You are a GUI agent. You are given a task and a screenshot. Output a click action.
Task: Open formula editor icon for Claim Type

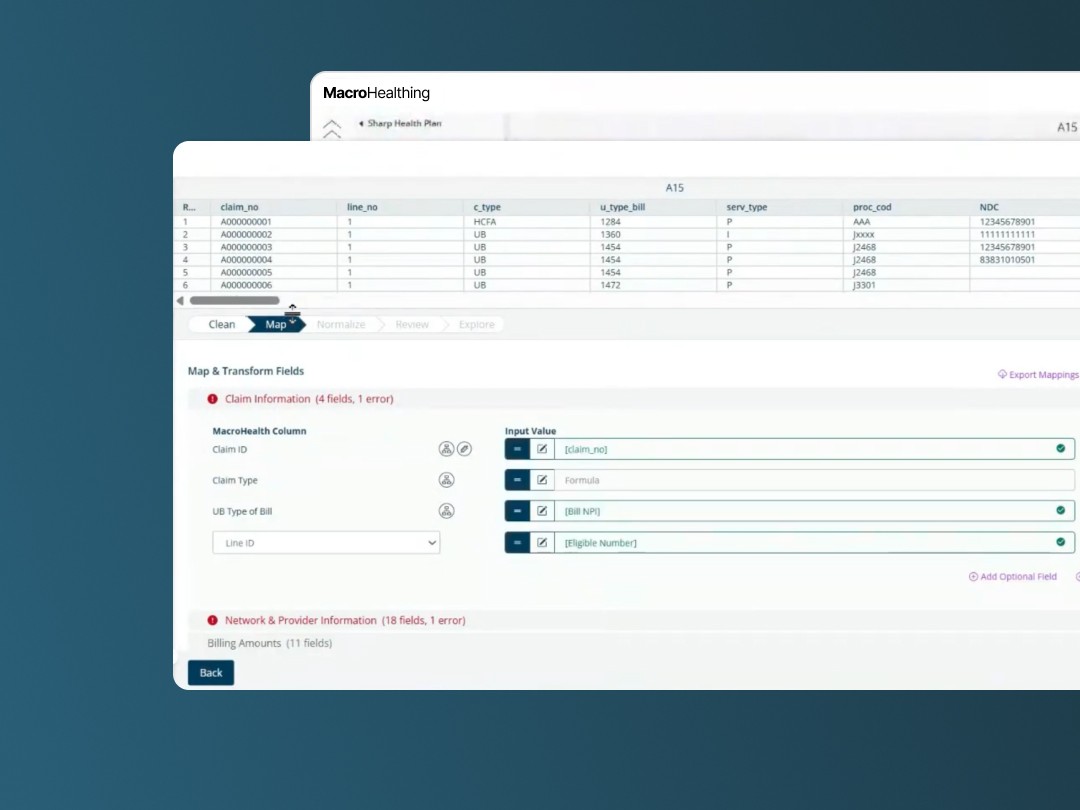(542, 480)
